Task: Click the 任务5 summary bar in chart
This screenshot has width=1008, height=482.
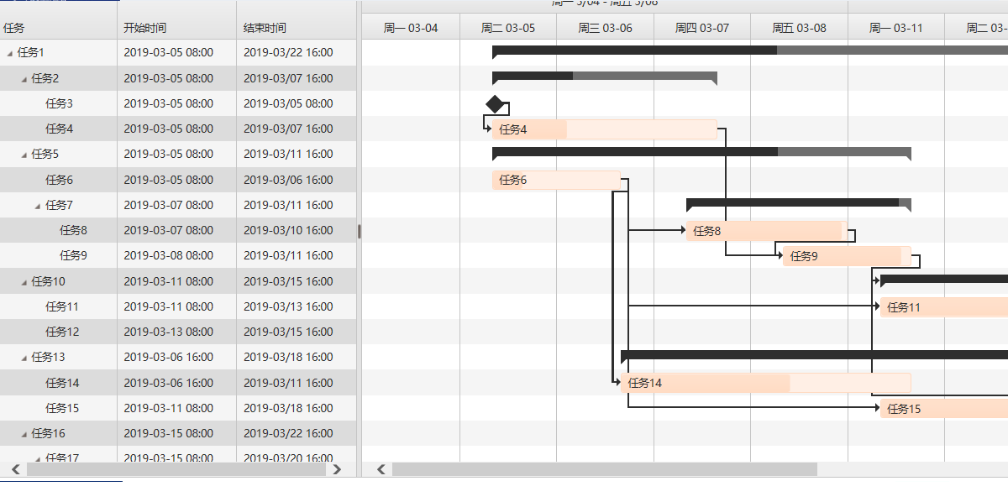Action: pyautogui.click(x=701, y=152)
